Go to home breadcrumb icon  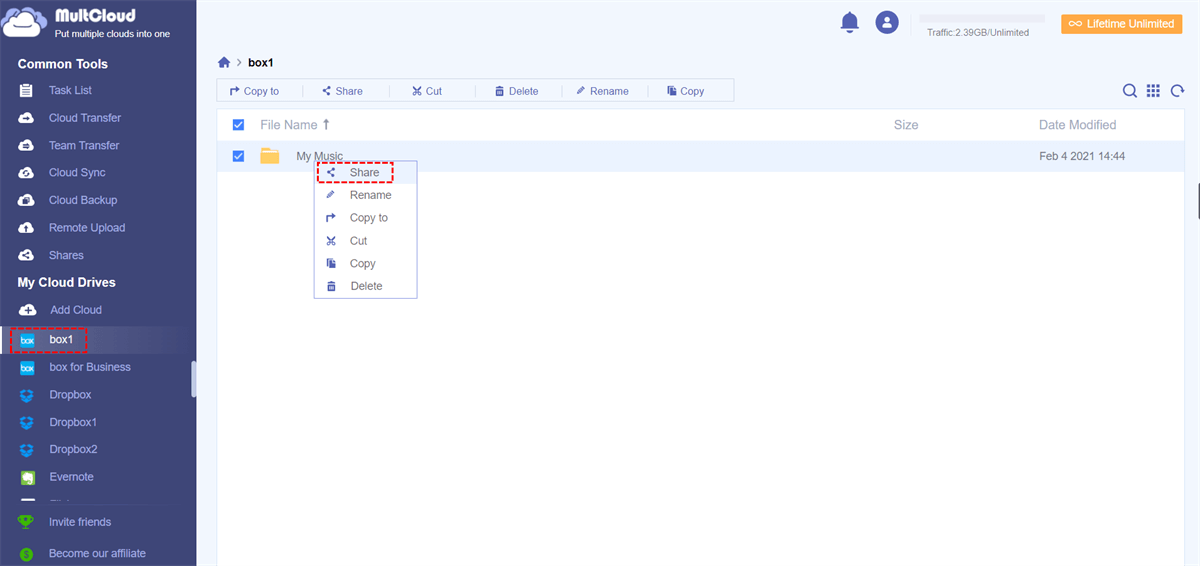tap(224, 63)
